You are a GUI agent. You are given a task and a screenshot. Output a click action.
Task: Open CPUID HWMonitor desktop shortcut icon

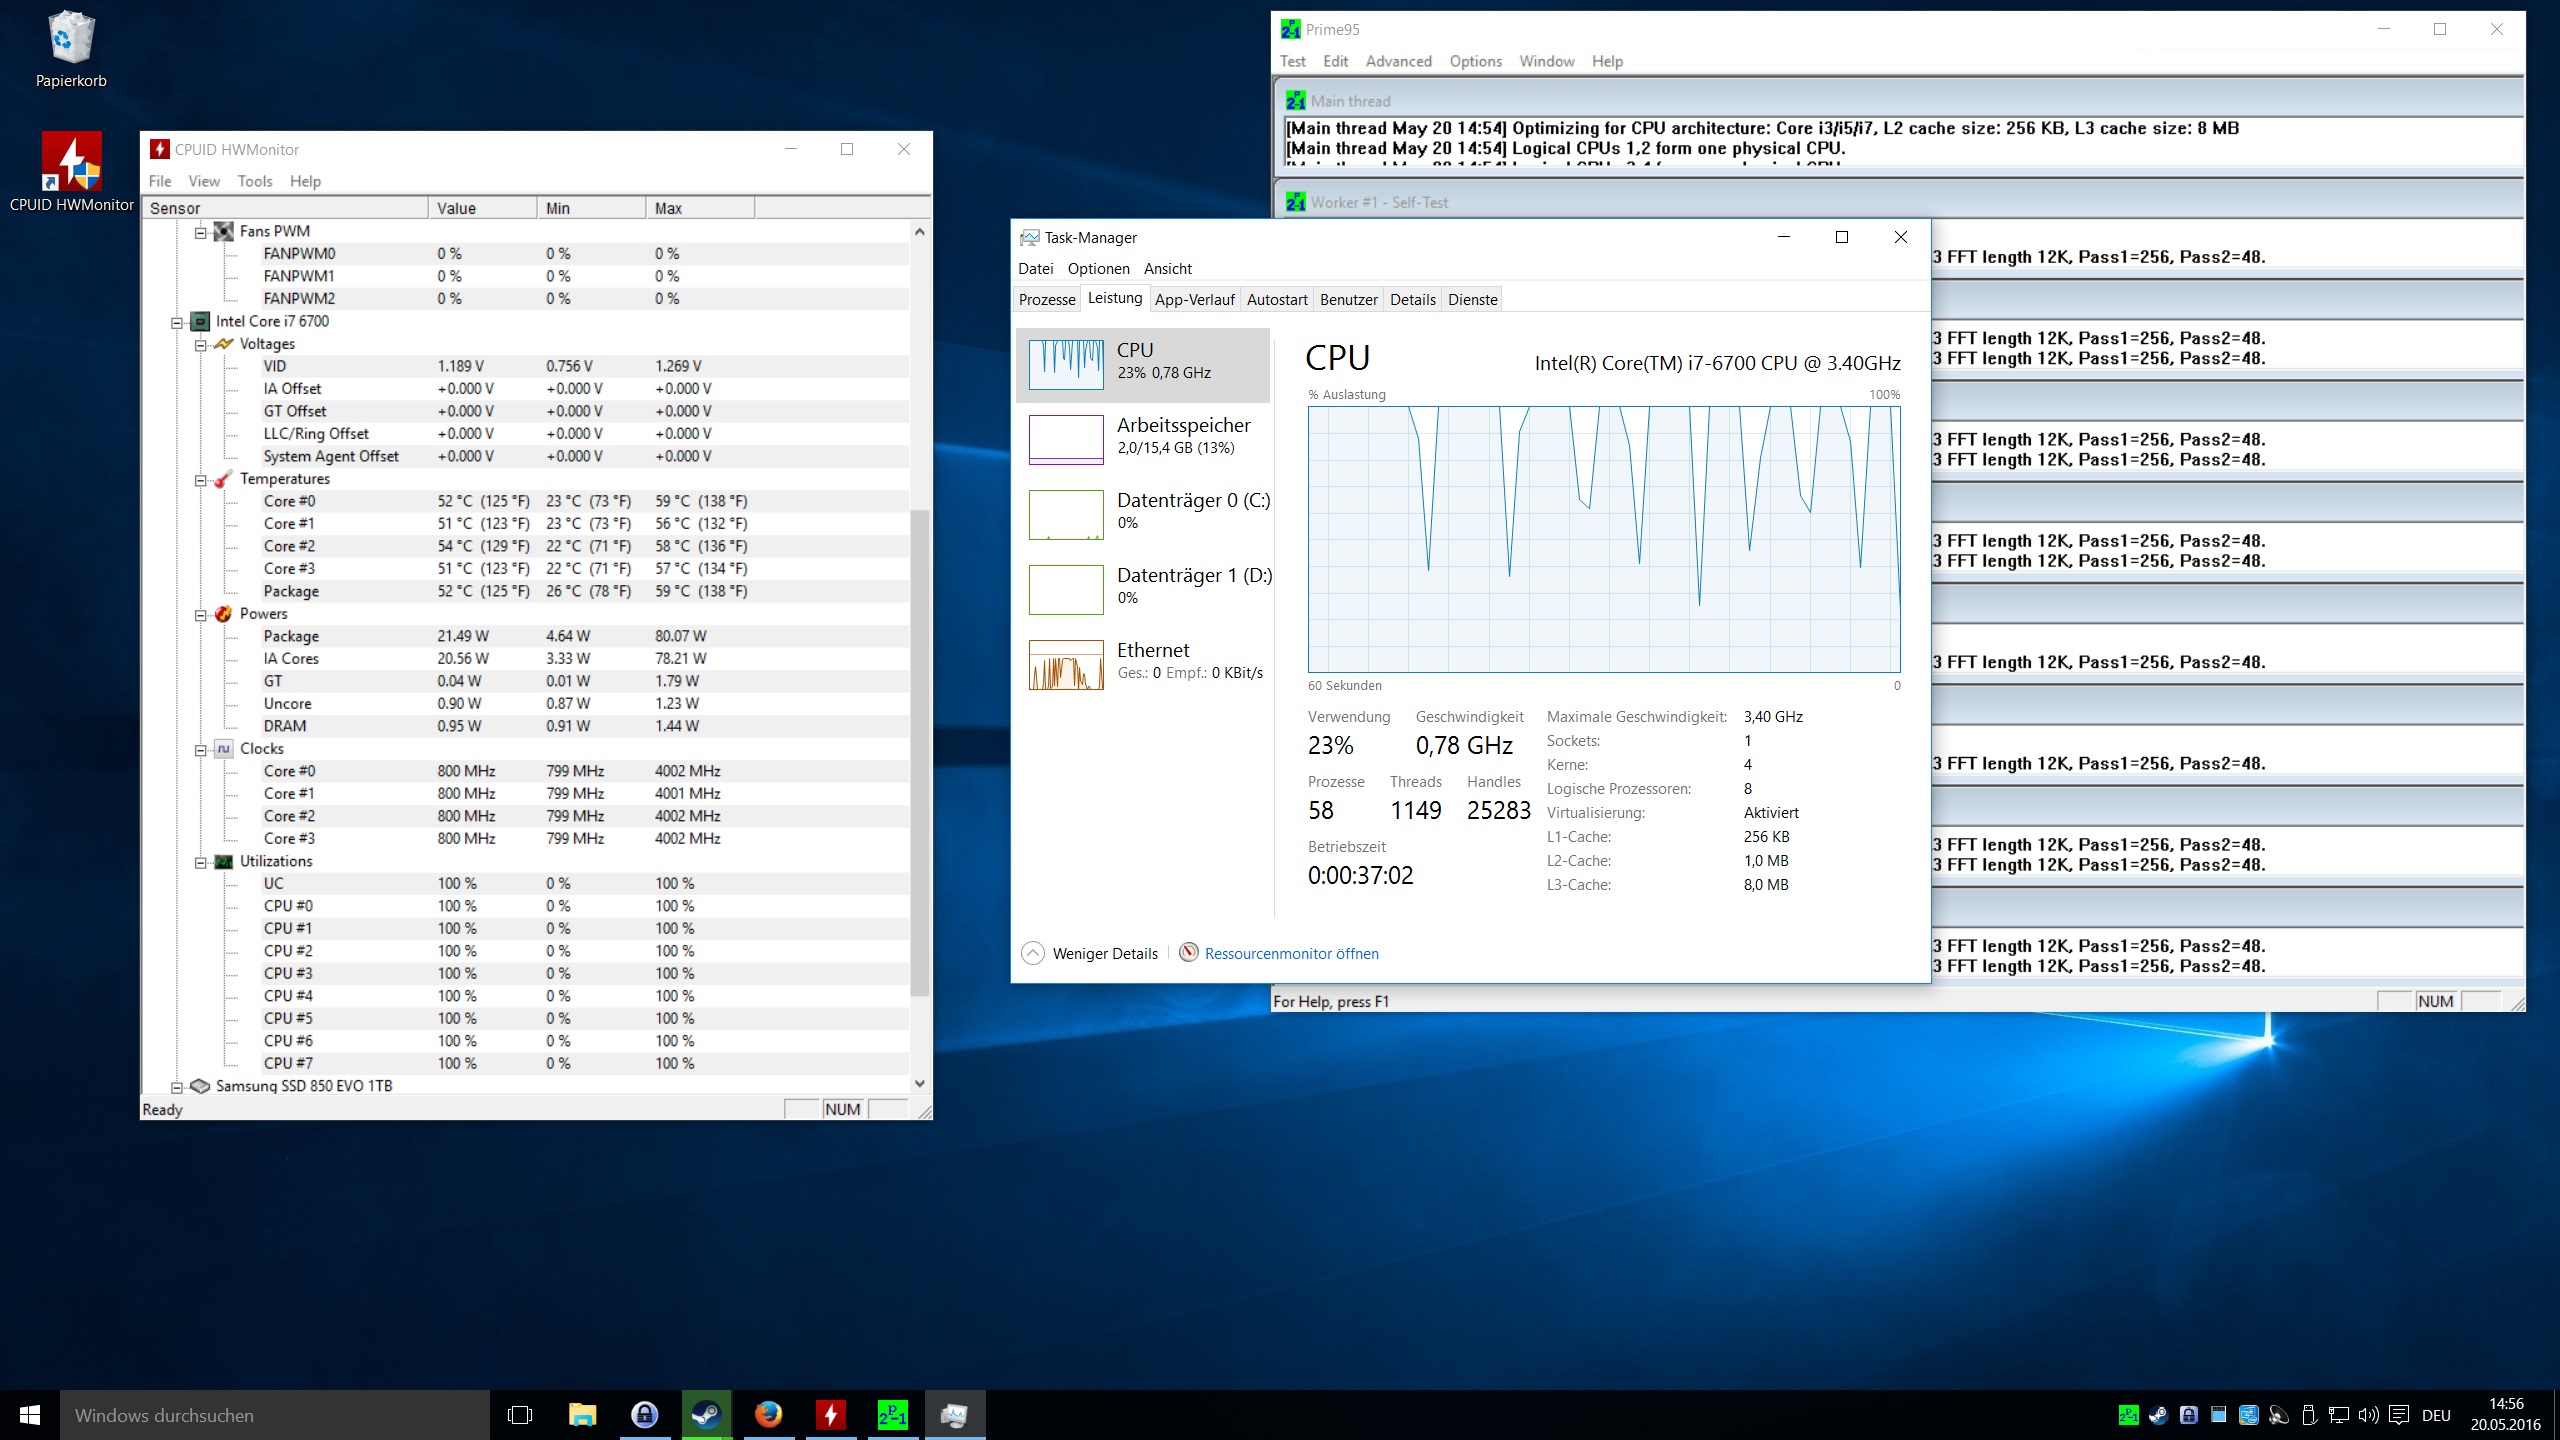[71, 163]
